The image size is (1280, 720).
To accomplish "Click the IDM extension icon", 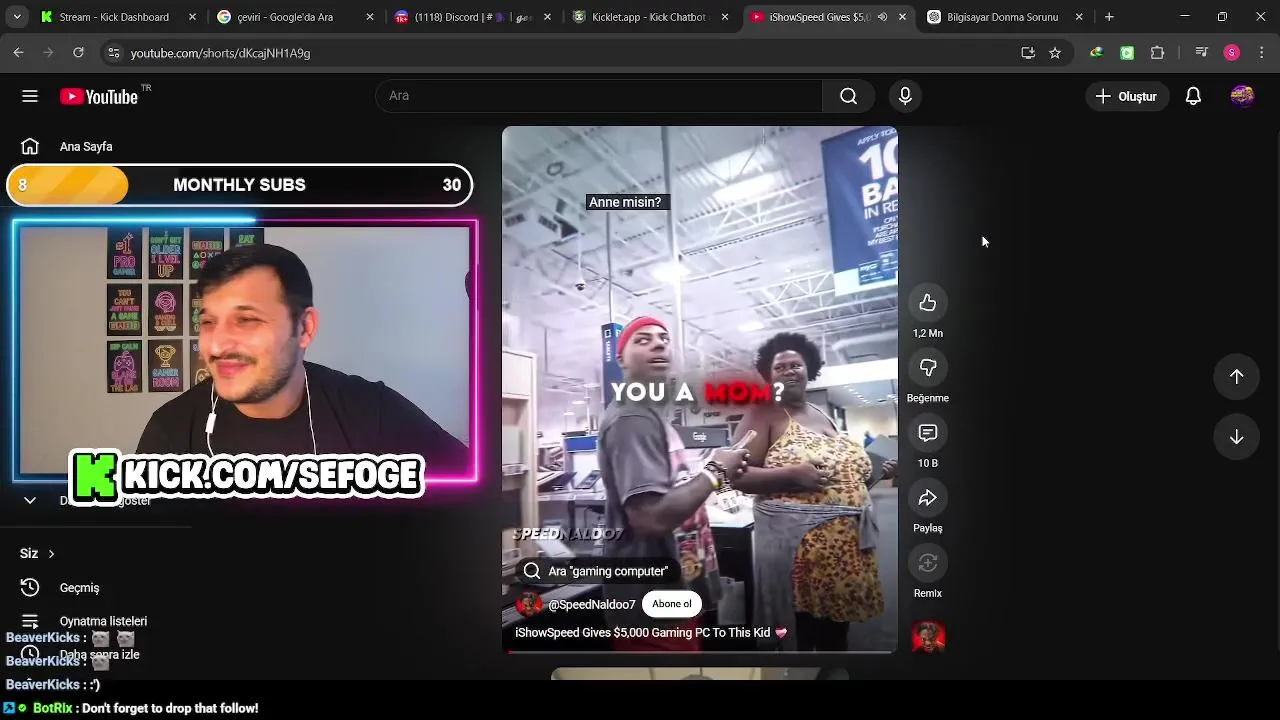I will [1097, 53].
